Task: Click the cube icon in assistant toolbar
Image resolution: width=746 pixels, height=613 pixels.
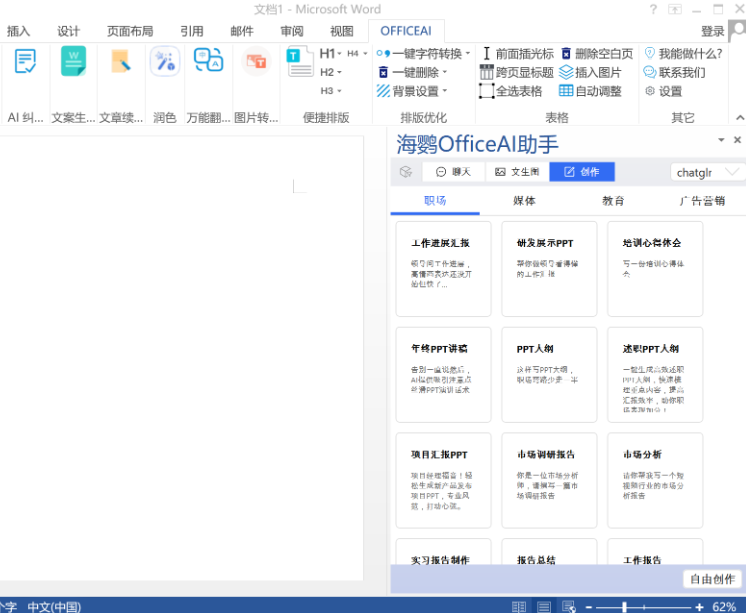Action: click(406, 172)
